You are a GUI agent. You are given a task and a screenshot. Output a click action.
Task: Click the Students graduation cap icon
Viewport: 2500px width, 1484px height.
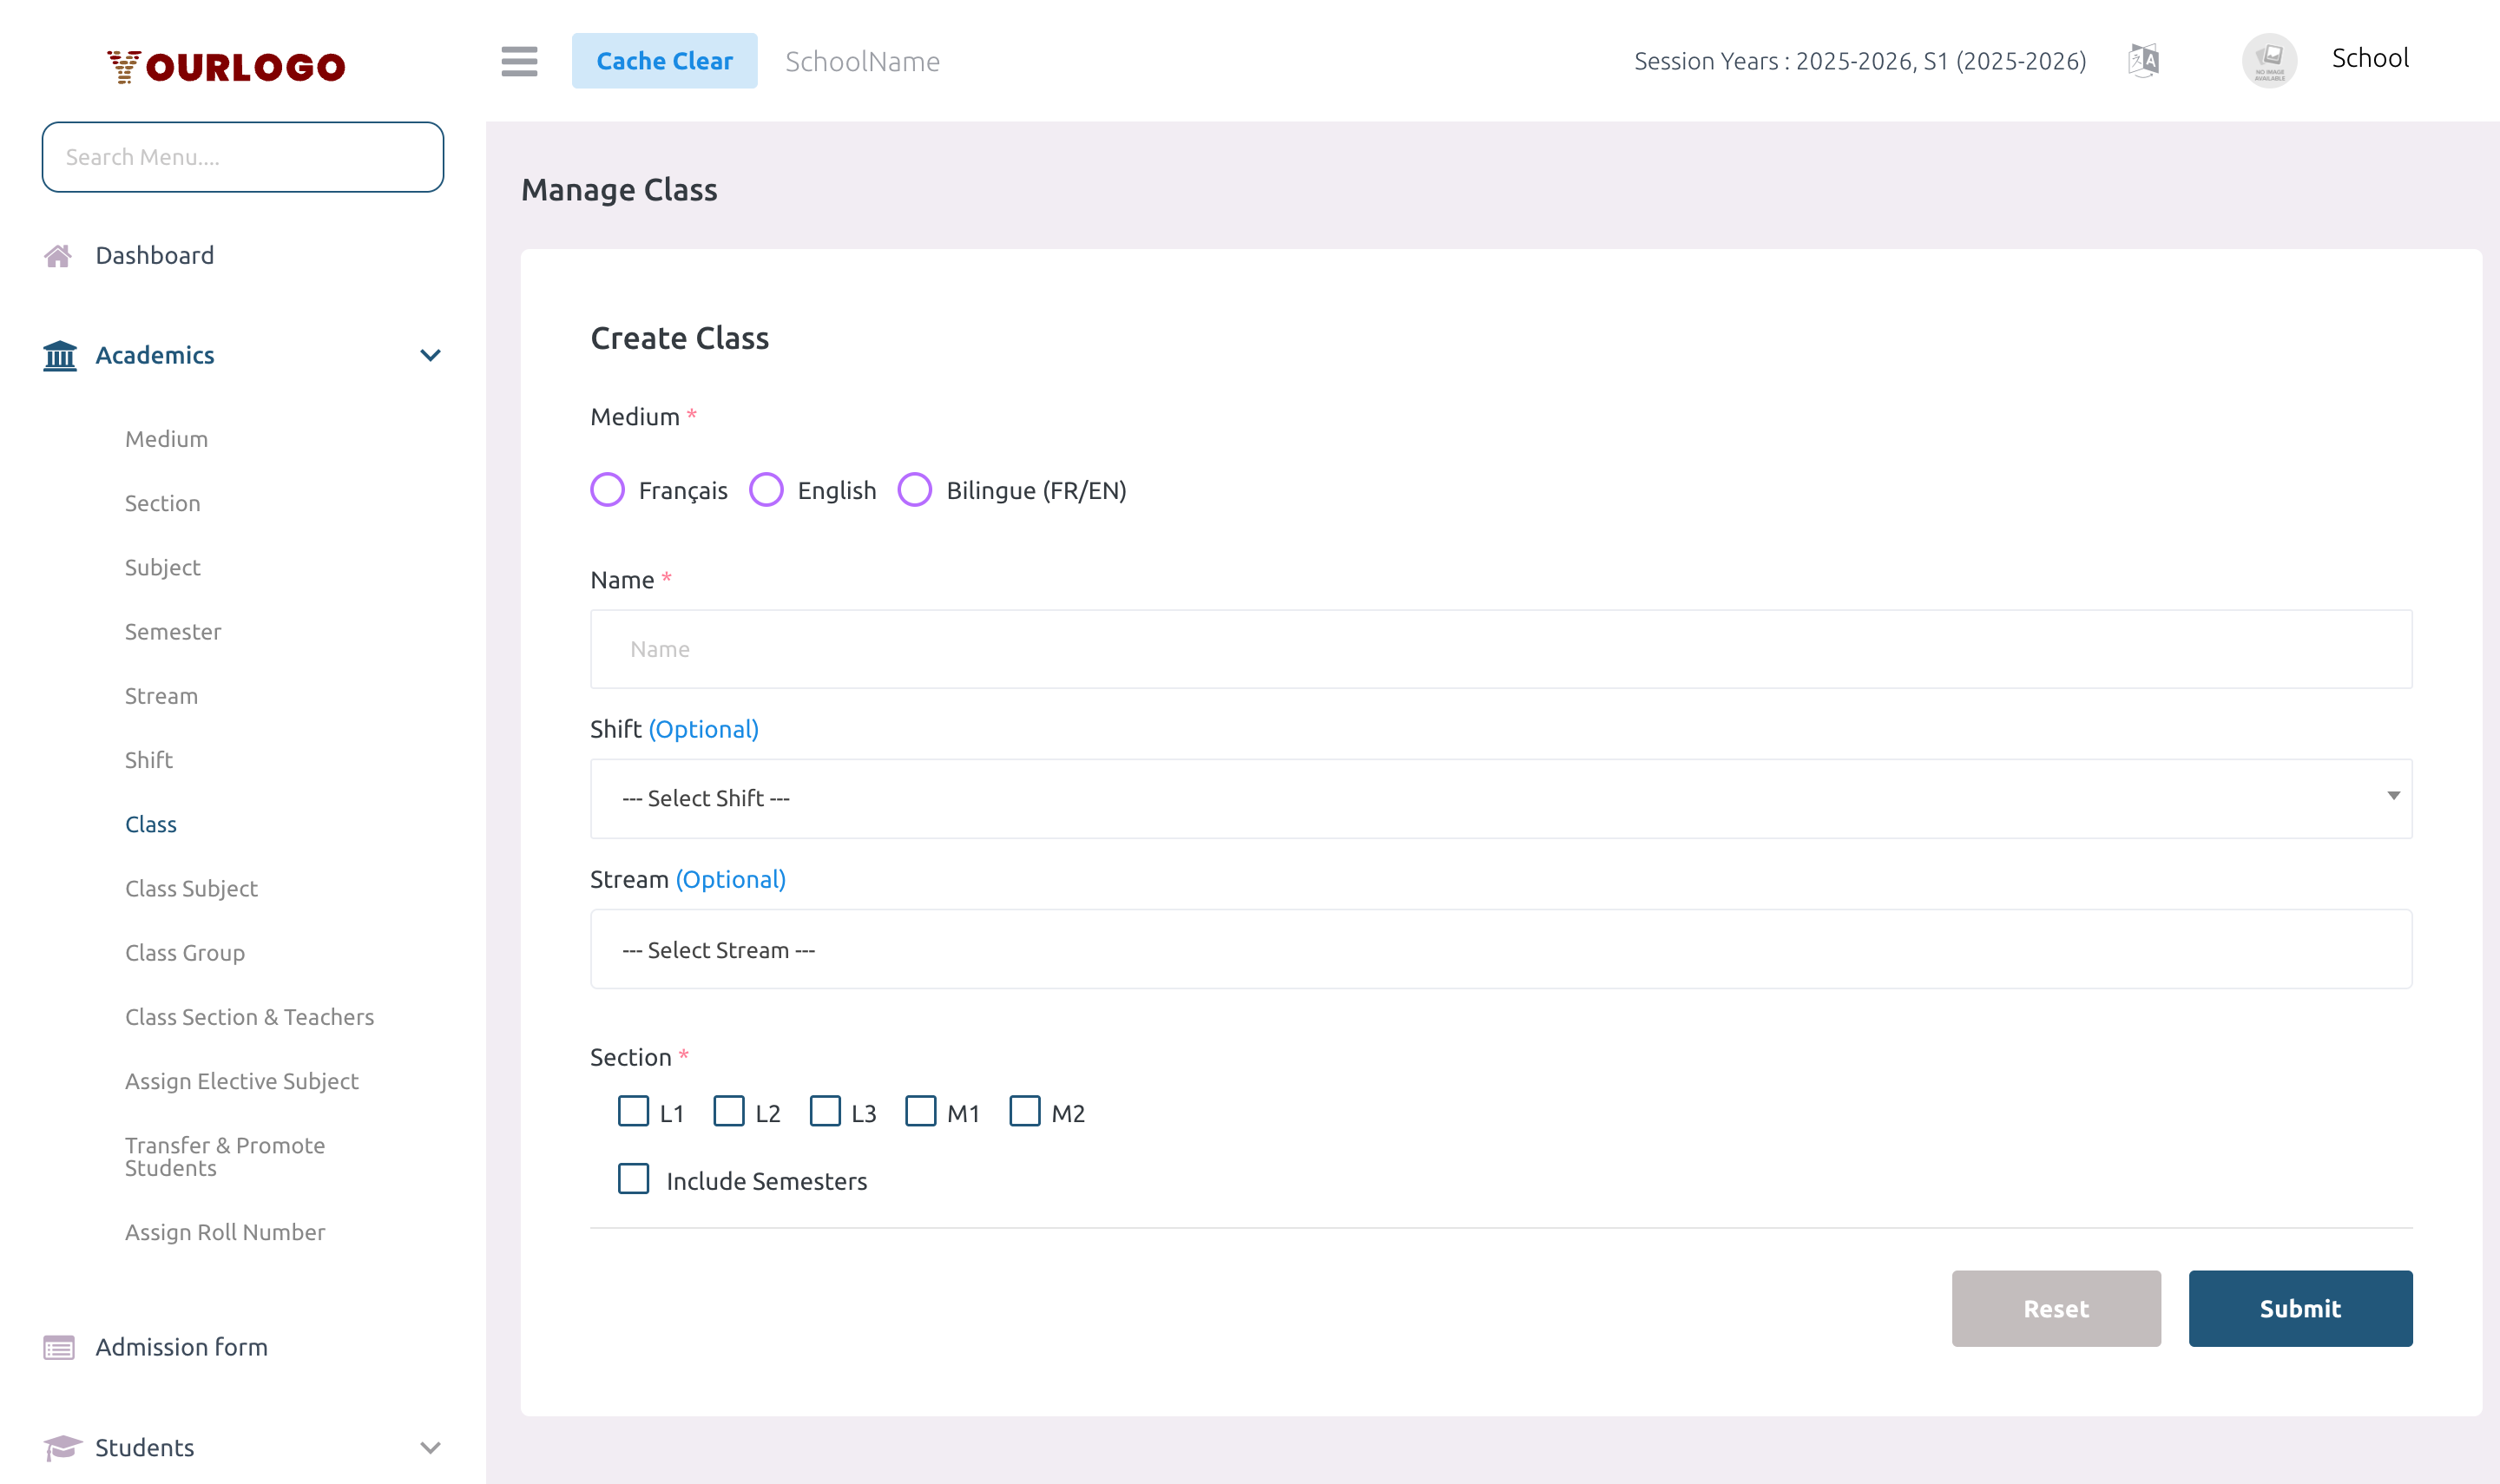coord(59,1447)
